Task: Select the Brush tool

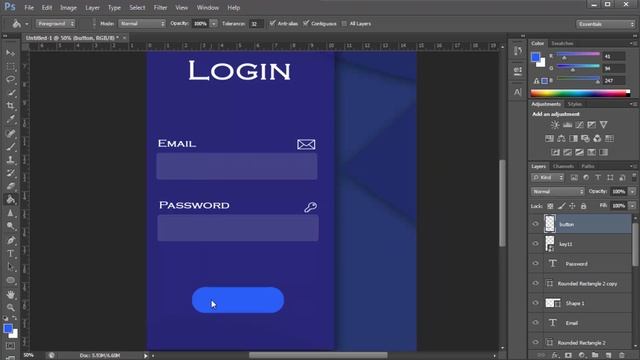Action: (11, 147)
